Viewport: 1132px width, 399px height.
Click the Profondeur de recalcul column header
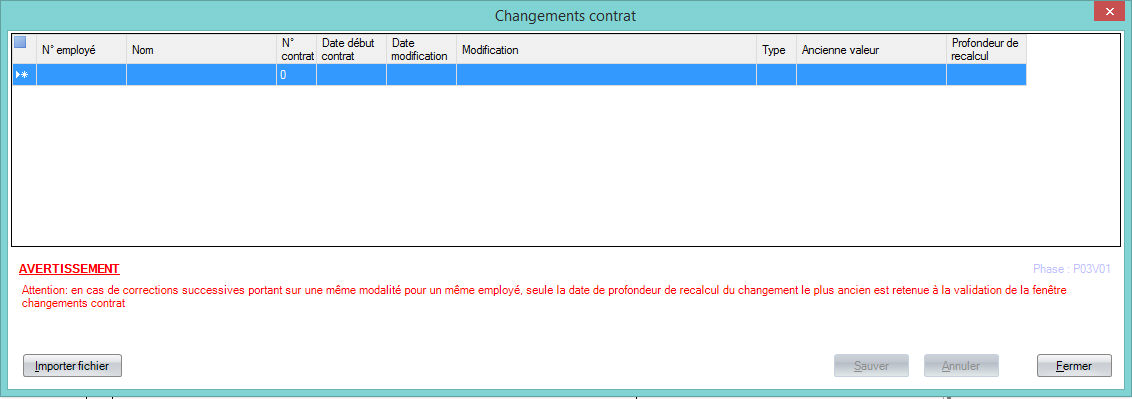[986, 50]
